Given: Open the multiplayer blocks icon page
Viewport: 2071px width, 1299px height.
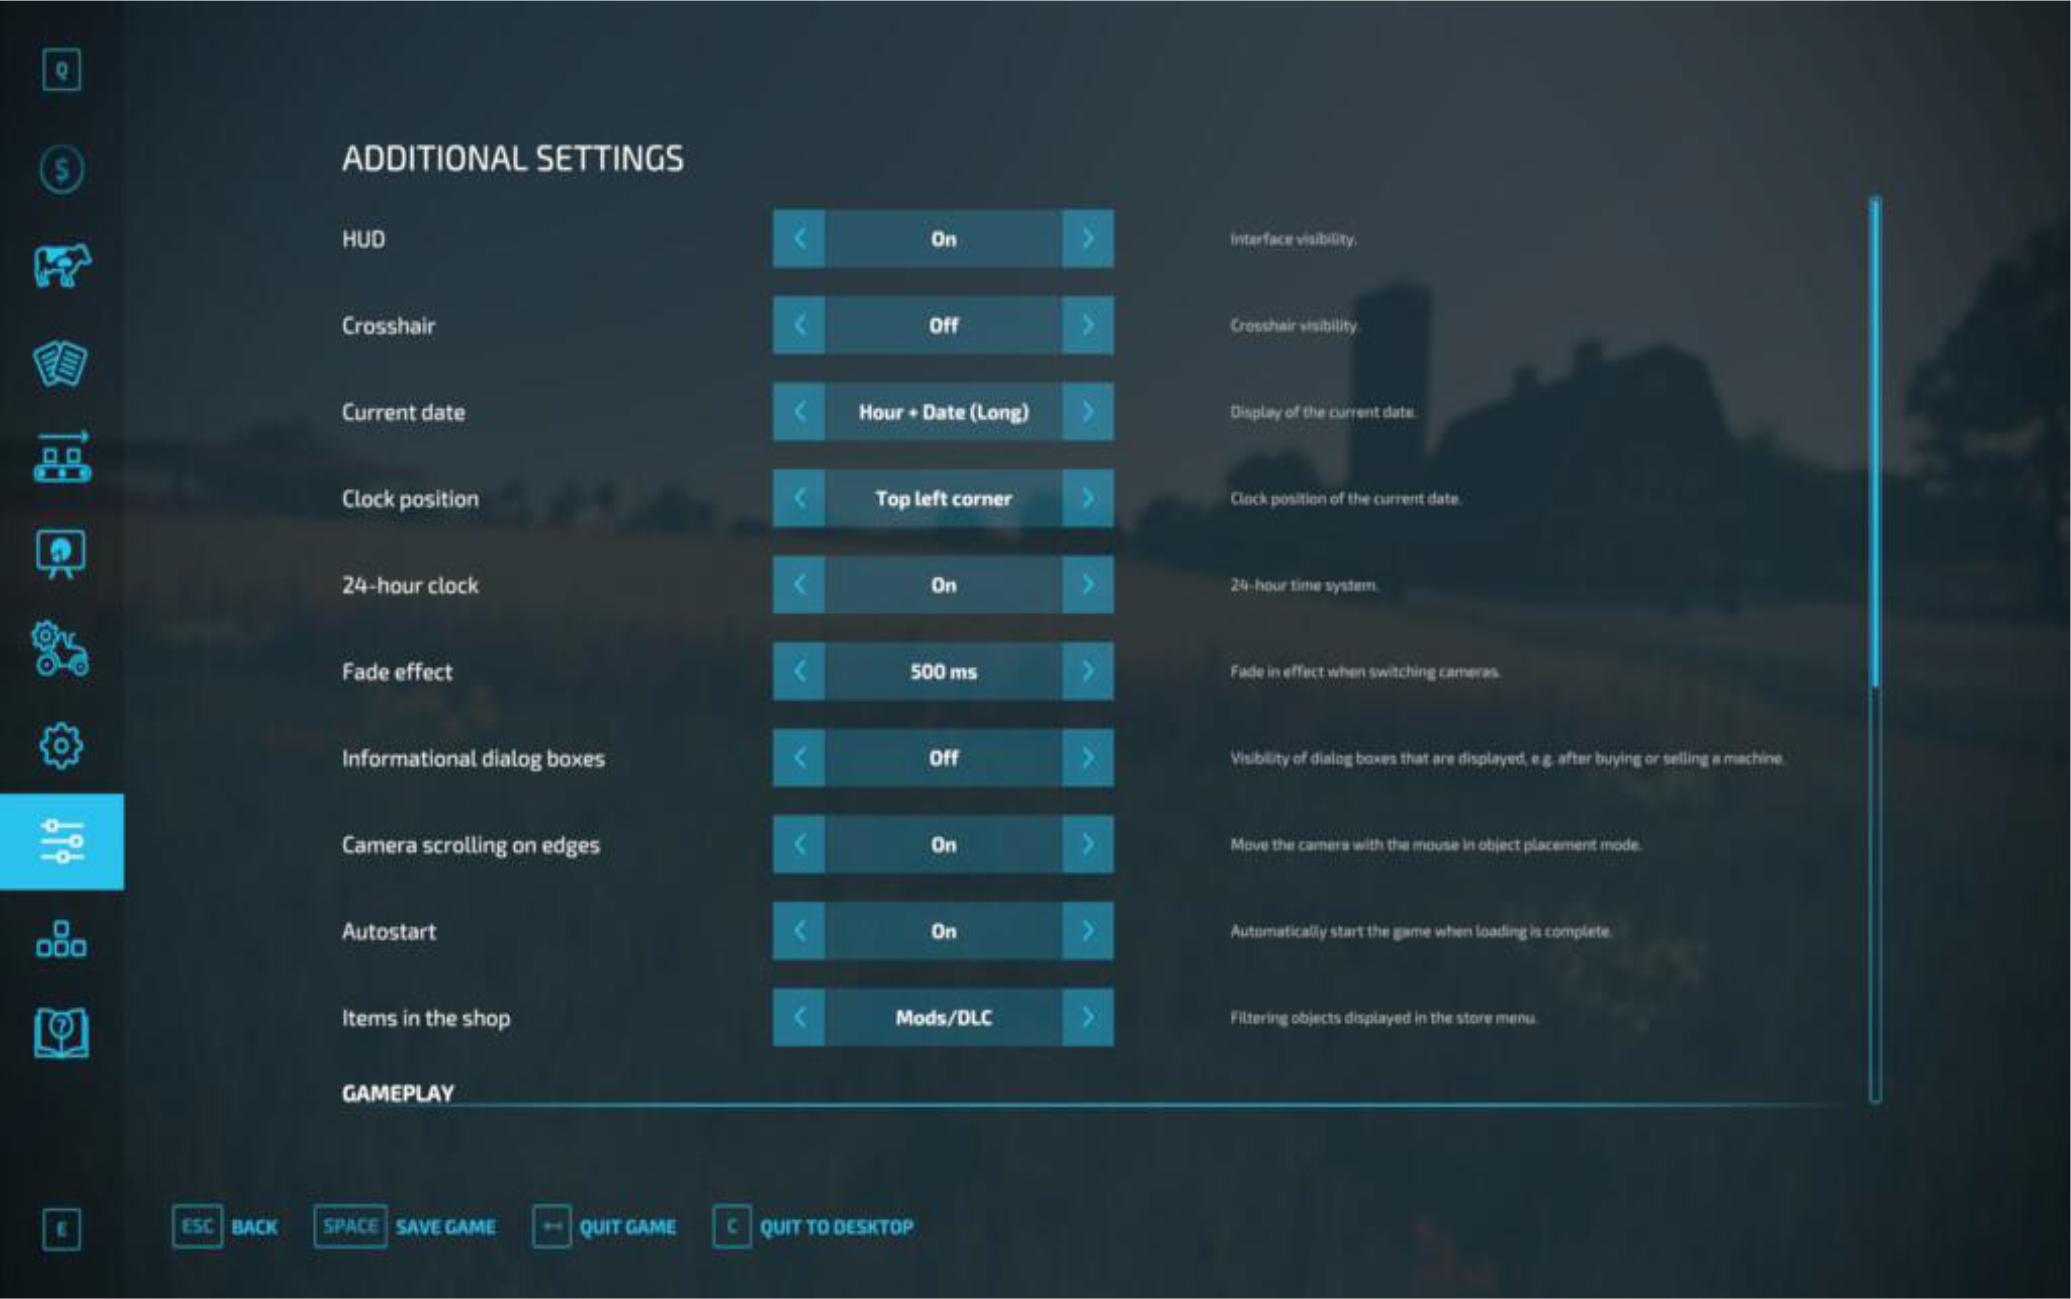Looking at the screenshot, I should click(61, 939).
